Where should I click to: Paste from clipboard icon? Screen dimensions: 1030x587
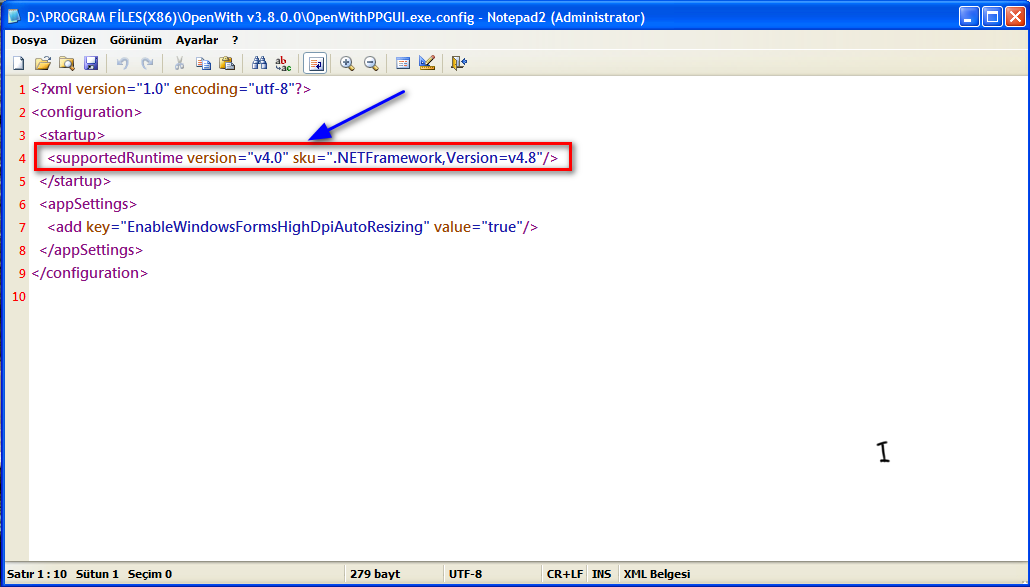point(227,63)
